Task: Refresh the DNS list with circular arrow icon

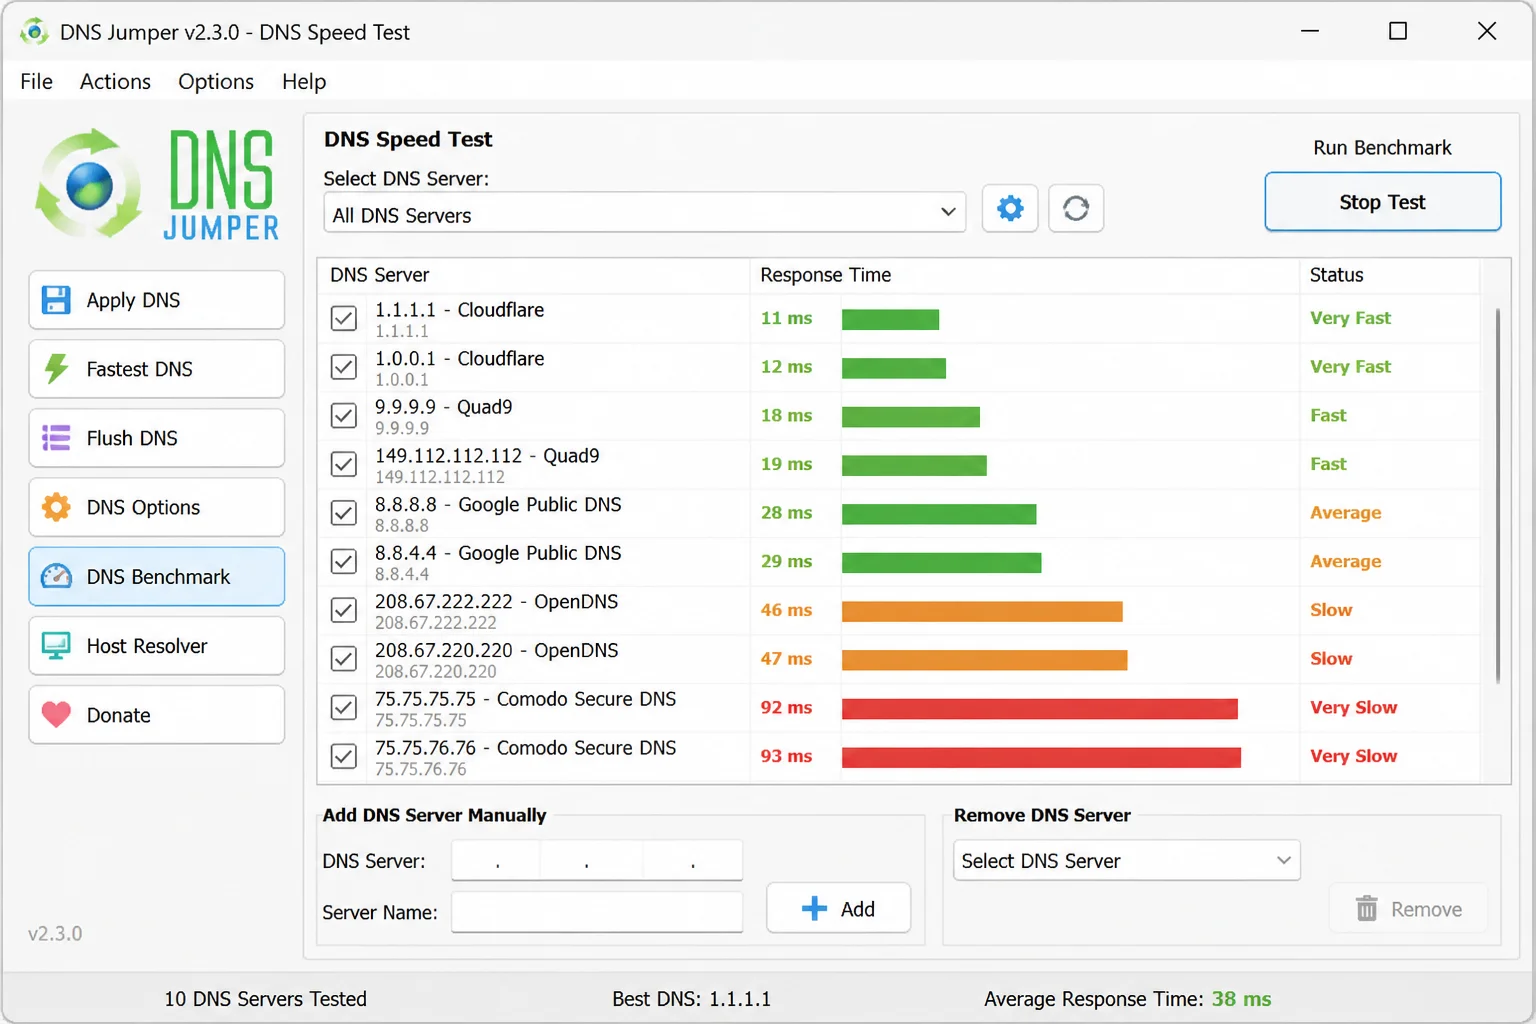Action: coord(1076,208)
